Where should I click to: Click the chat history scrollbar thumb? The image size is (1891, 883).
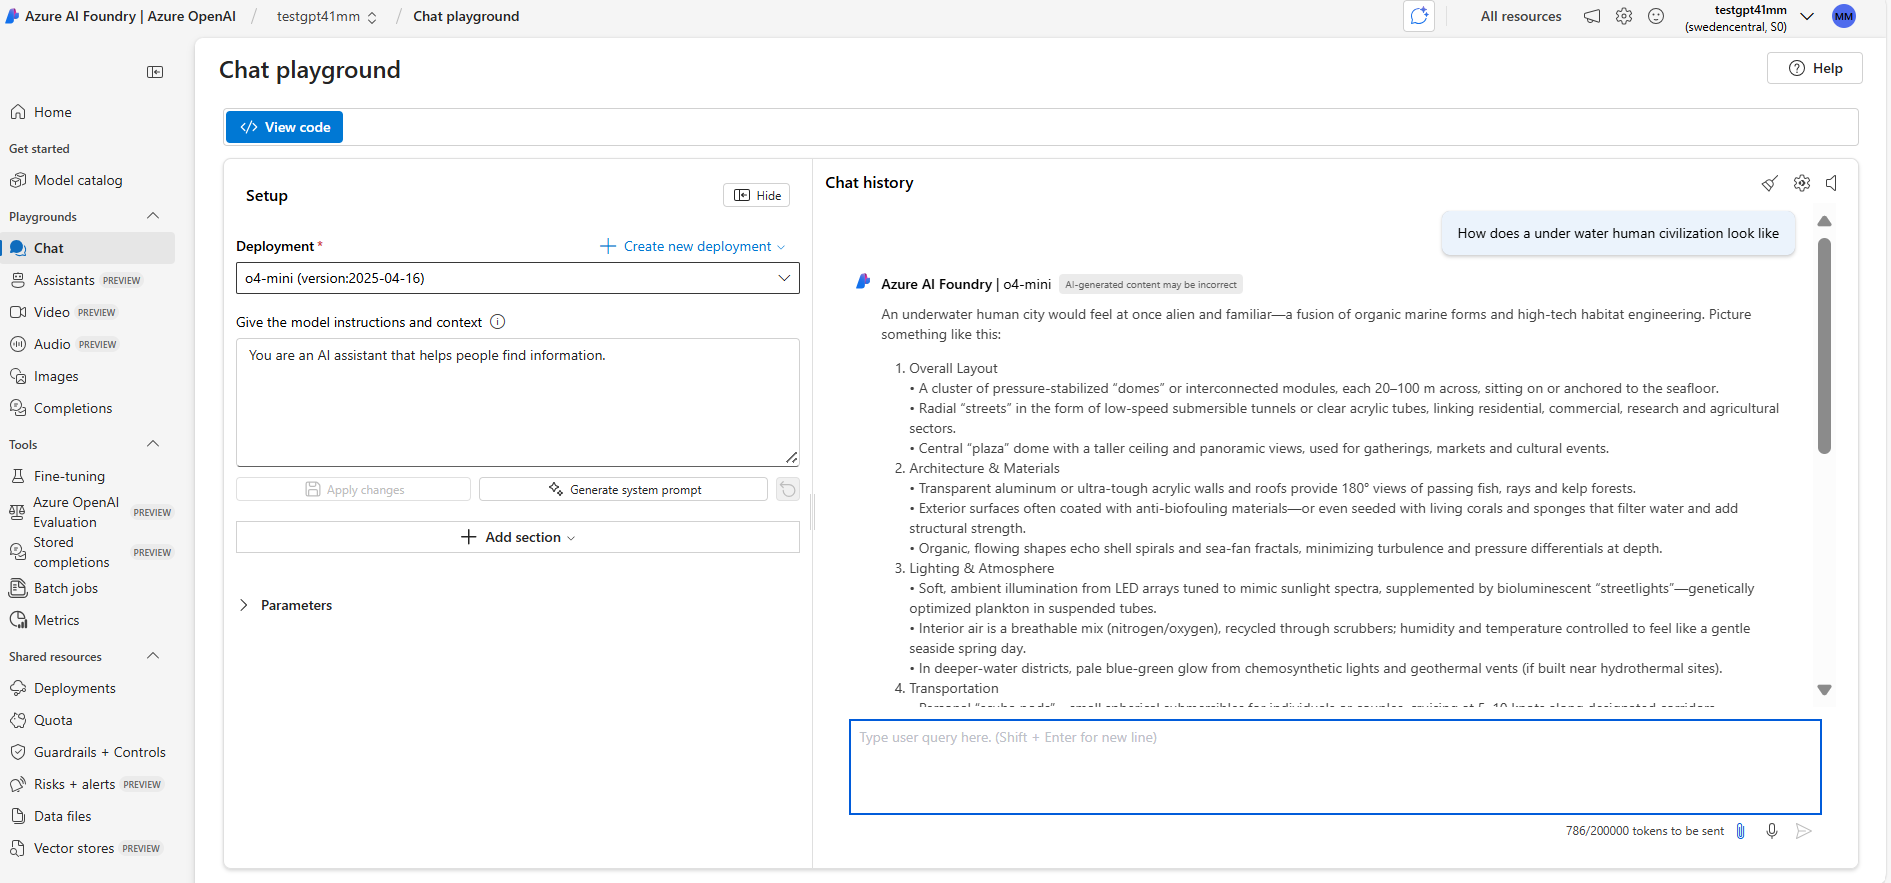1824,346
